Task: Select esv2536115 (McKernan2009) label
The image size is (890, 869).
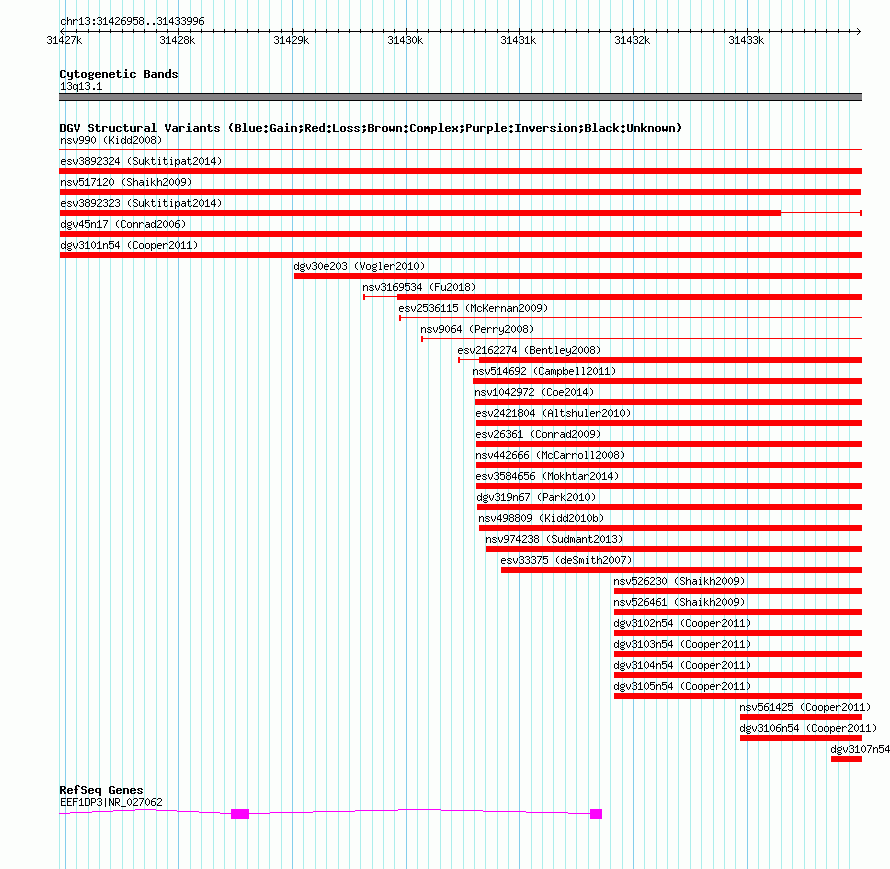Action: tap(473, 308)
